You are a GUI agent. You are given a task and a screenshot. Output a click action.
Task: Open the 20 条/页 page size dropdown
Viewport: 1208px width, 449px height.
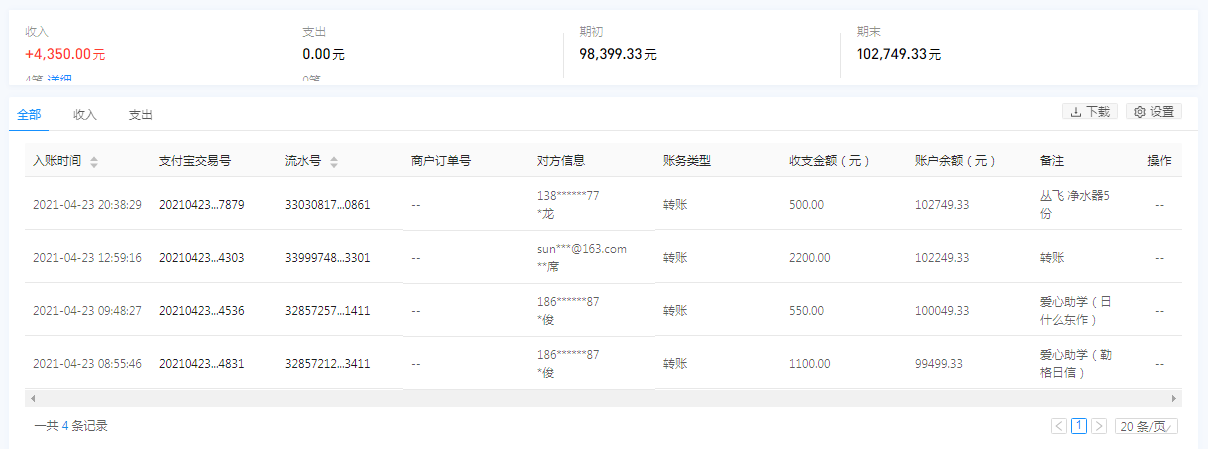[1146, 426]
